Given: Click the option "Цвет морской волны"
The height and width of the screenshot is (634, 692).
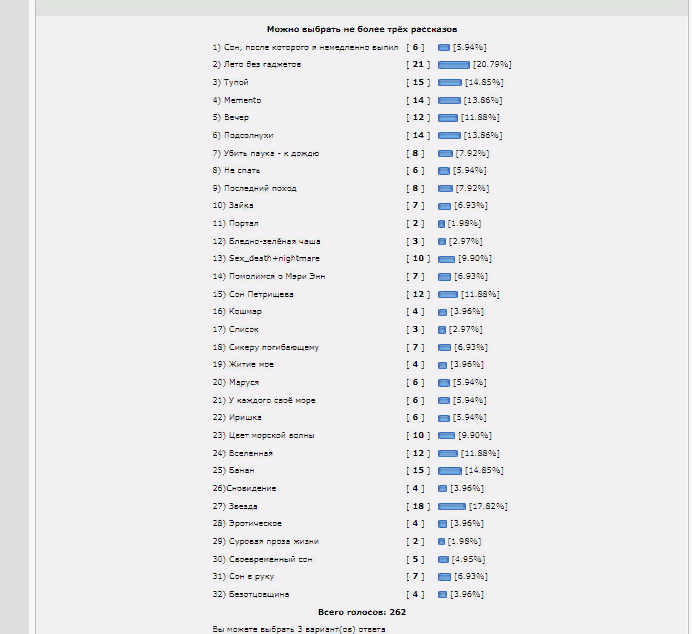Looking at the screenshot, I should coord(271,436).
